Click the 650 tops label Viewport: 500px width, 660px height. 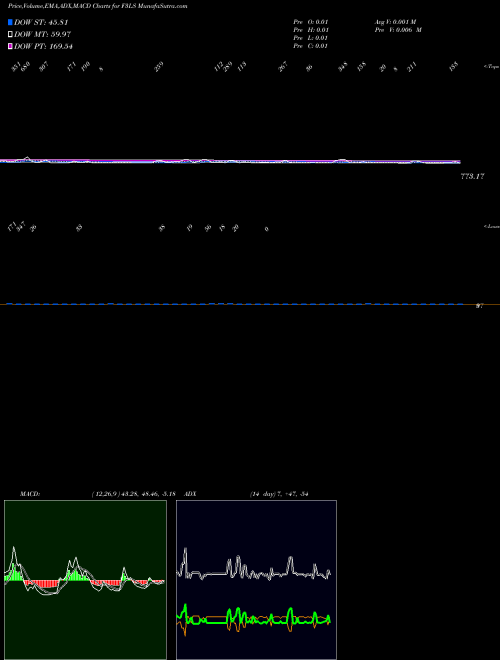[x=26, y=67]
